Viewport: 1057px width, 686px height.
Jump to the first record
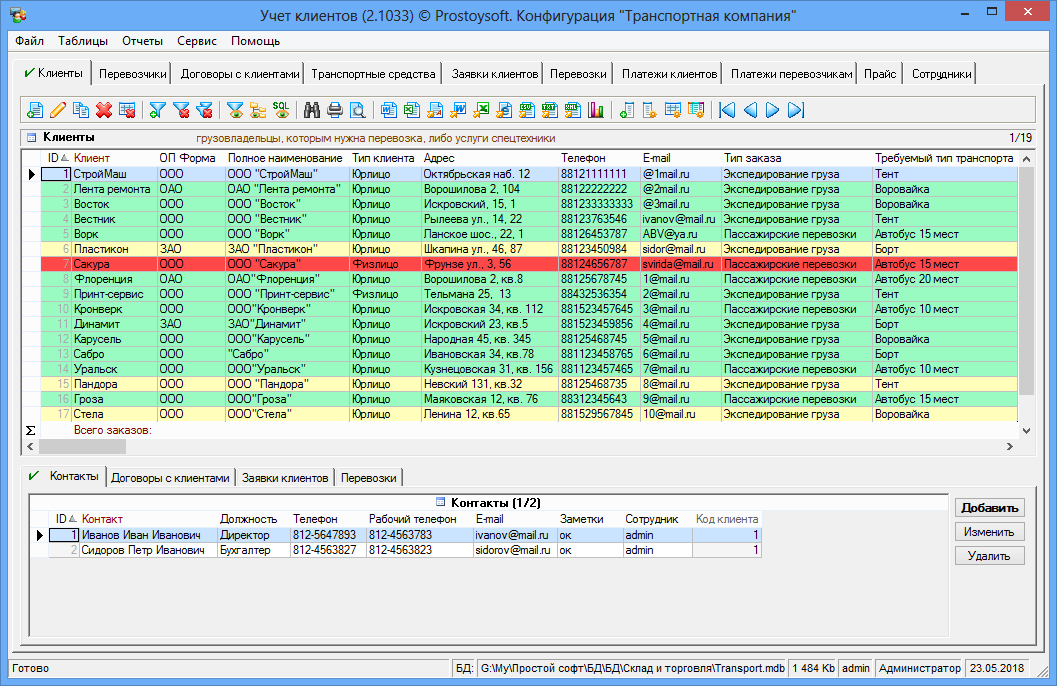727,110
